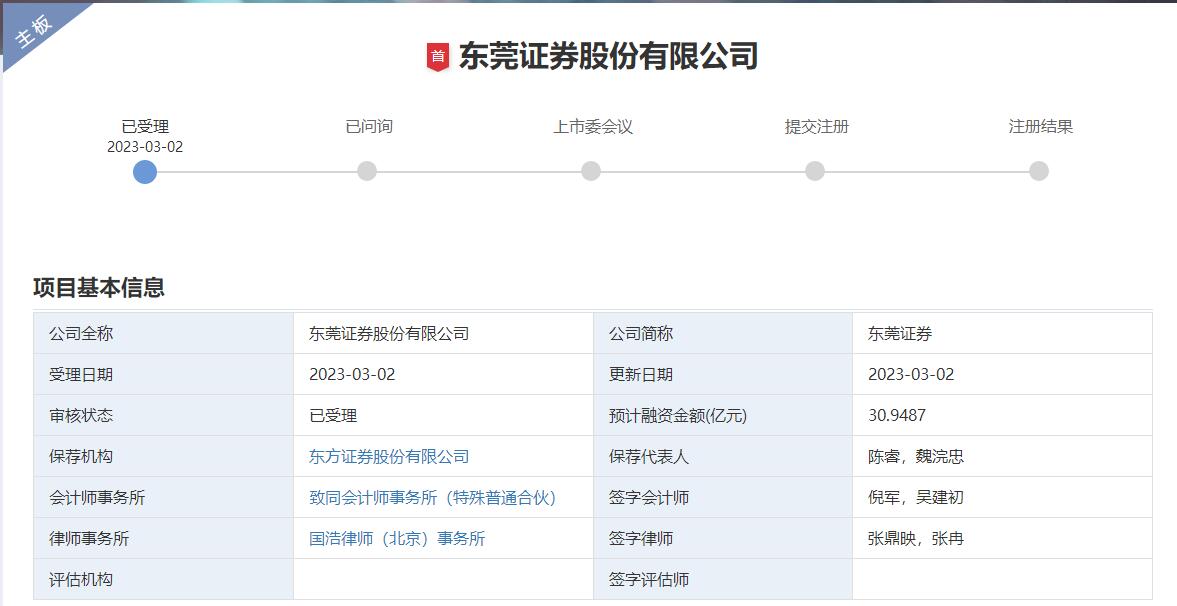The height and width of the screenshot is (606, 1177).
Task: Click the 上市委会议 progress step dot
Action: click(x=591, y=172)
